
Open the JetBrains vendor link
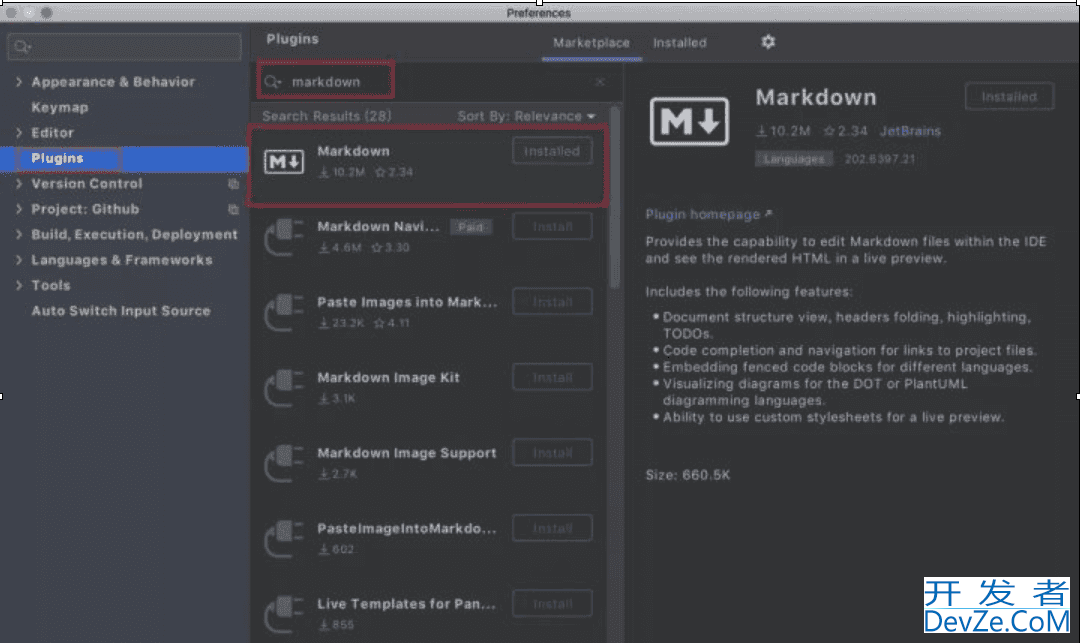910,131
